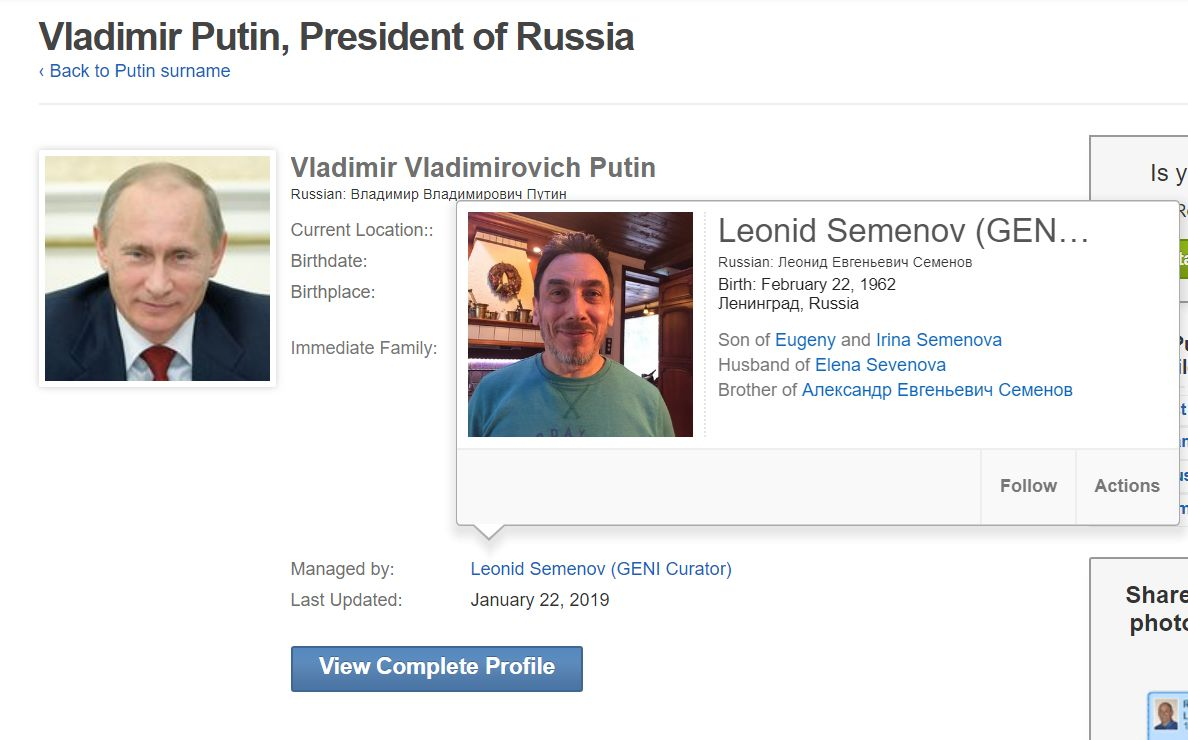Viewport: 1188px width, 740px height.
Task: Click the Last Updated date January 22, 2019
Action: tap(540, 600)
